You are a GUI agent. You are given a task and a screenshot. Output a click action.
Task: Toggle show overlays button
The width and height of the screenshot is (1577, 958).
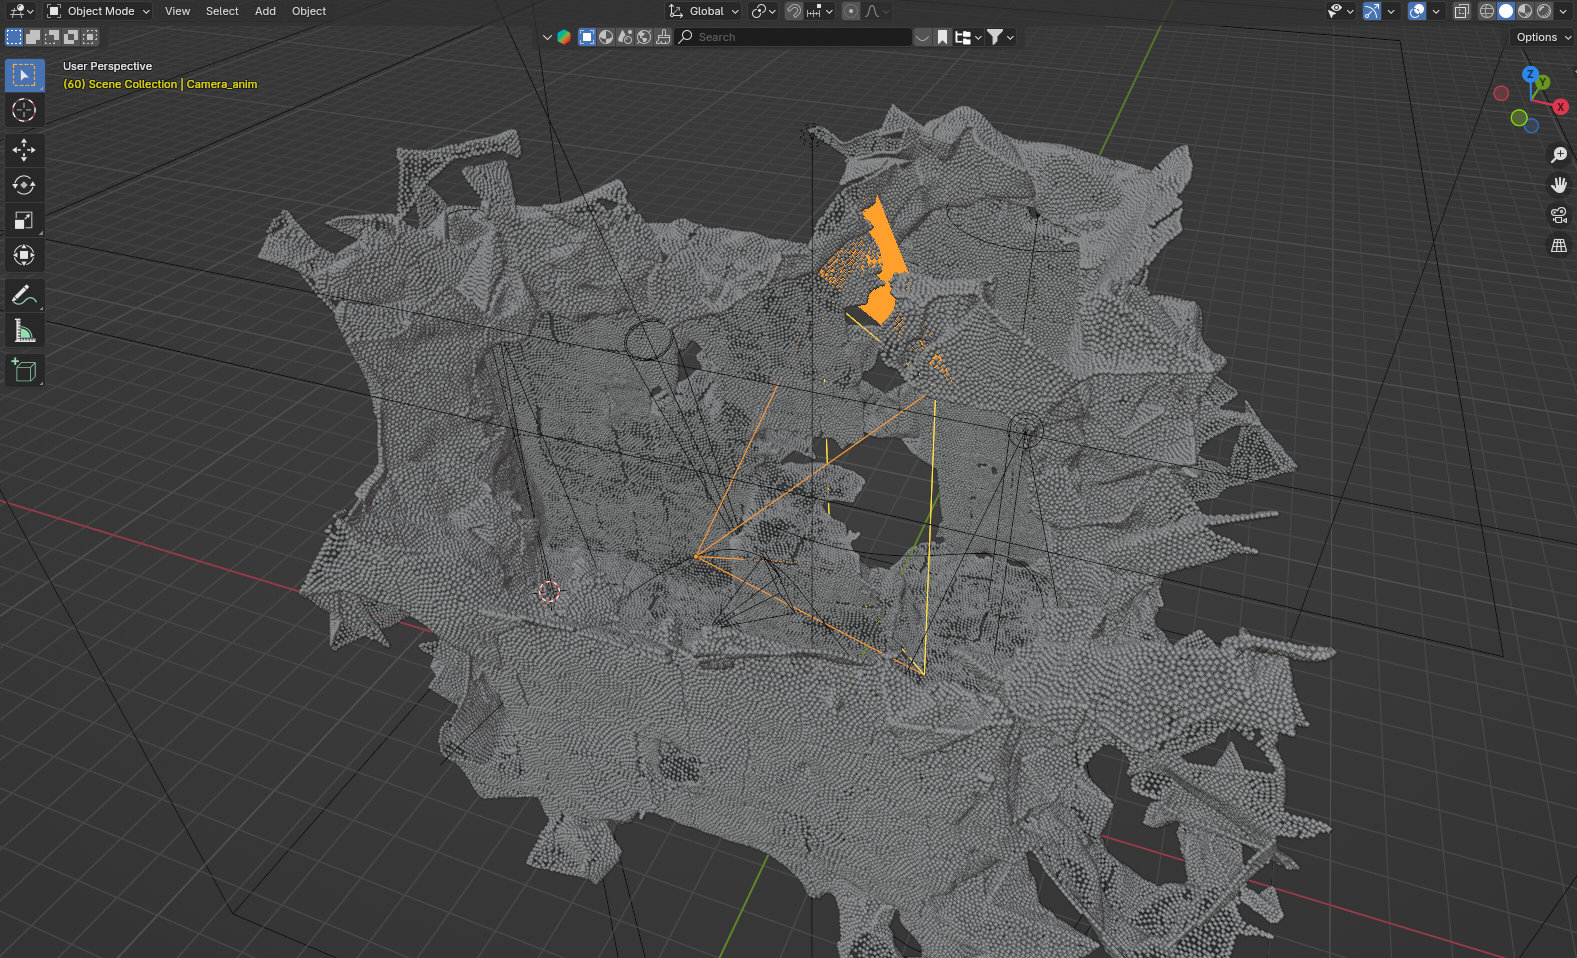[1416, 11]
